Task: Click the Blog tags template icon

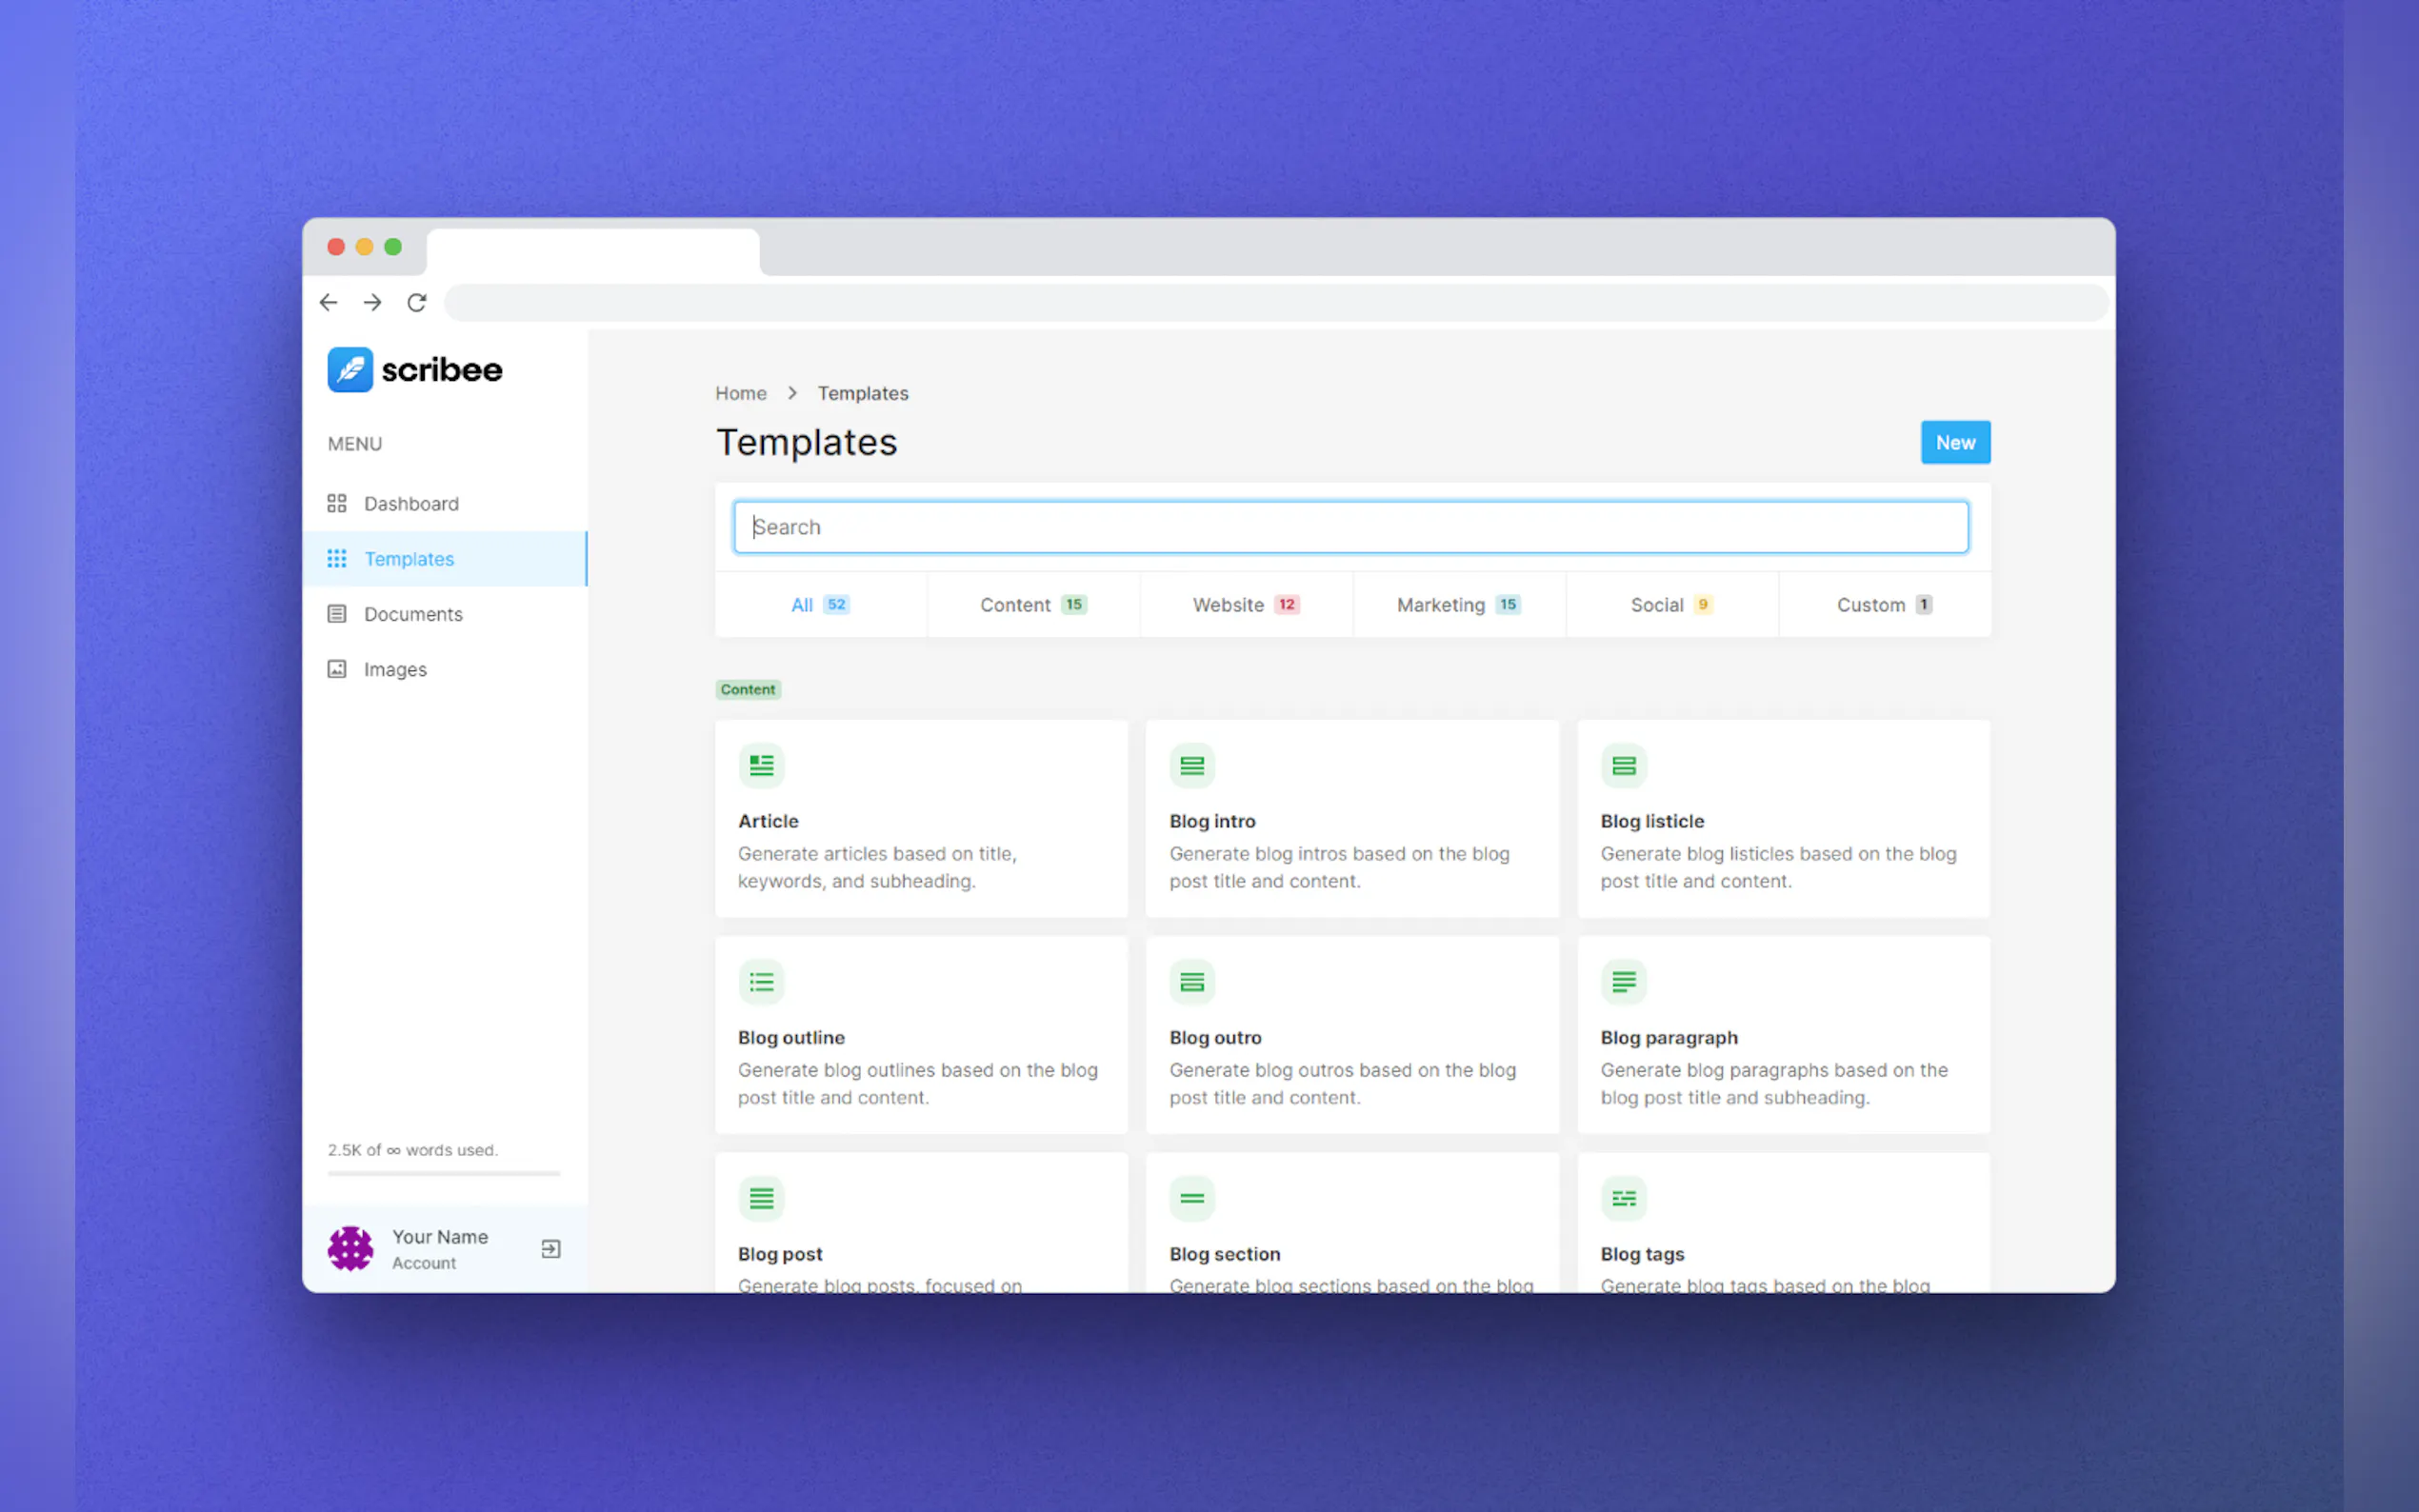Action: [x=1623, y=1198]
